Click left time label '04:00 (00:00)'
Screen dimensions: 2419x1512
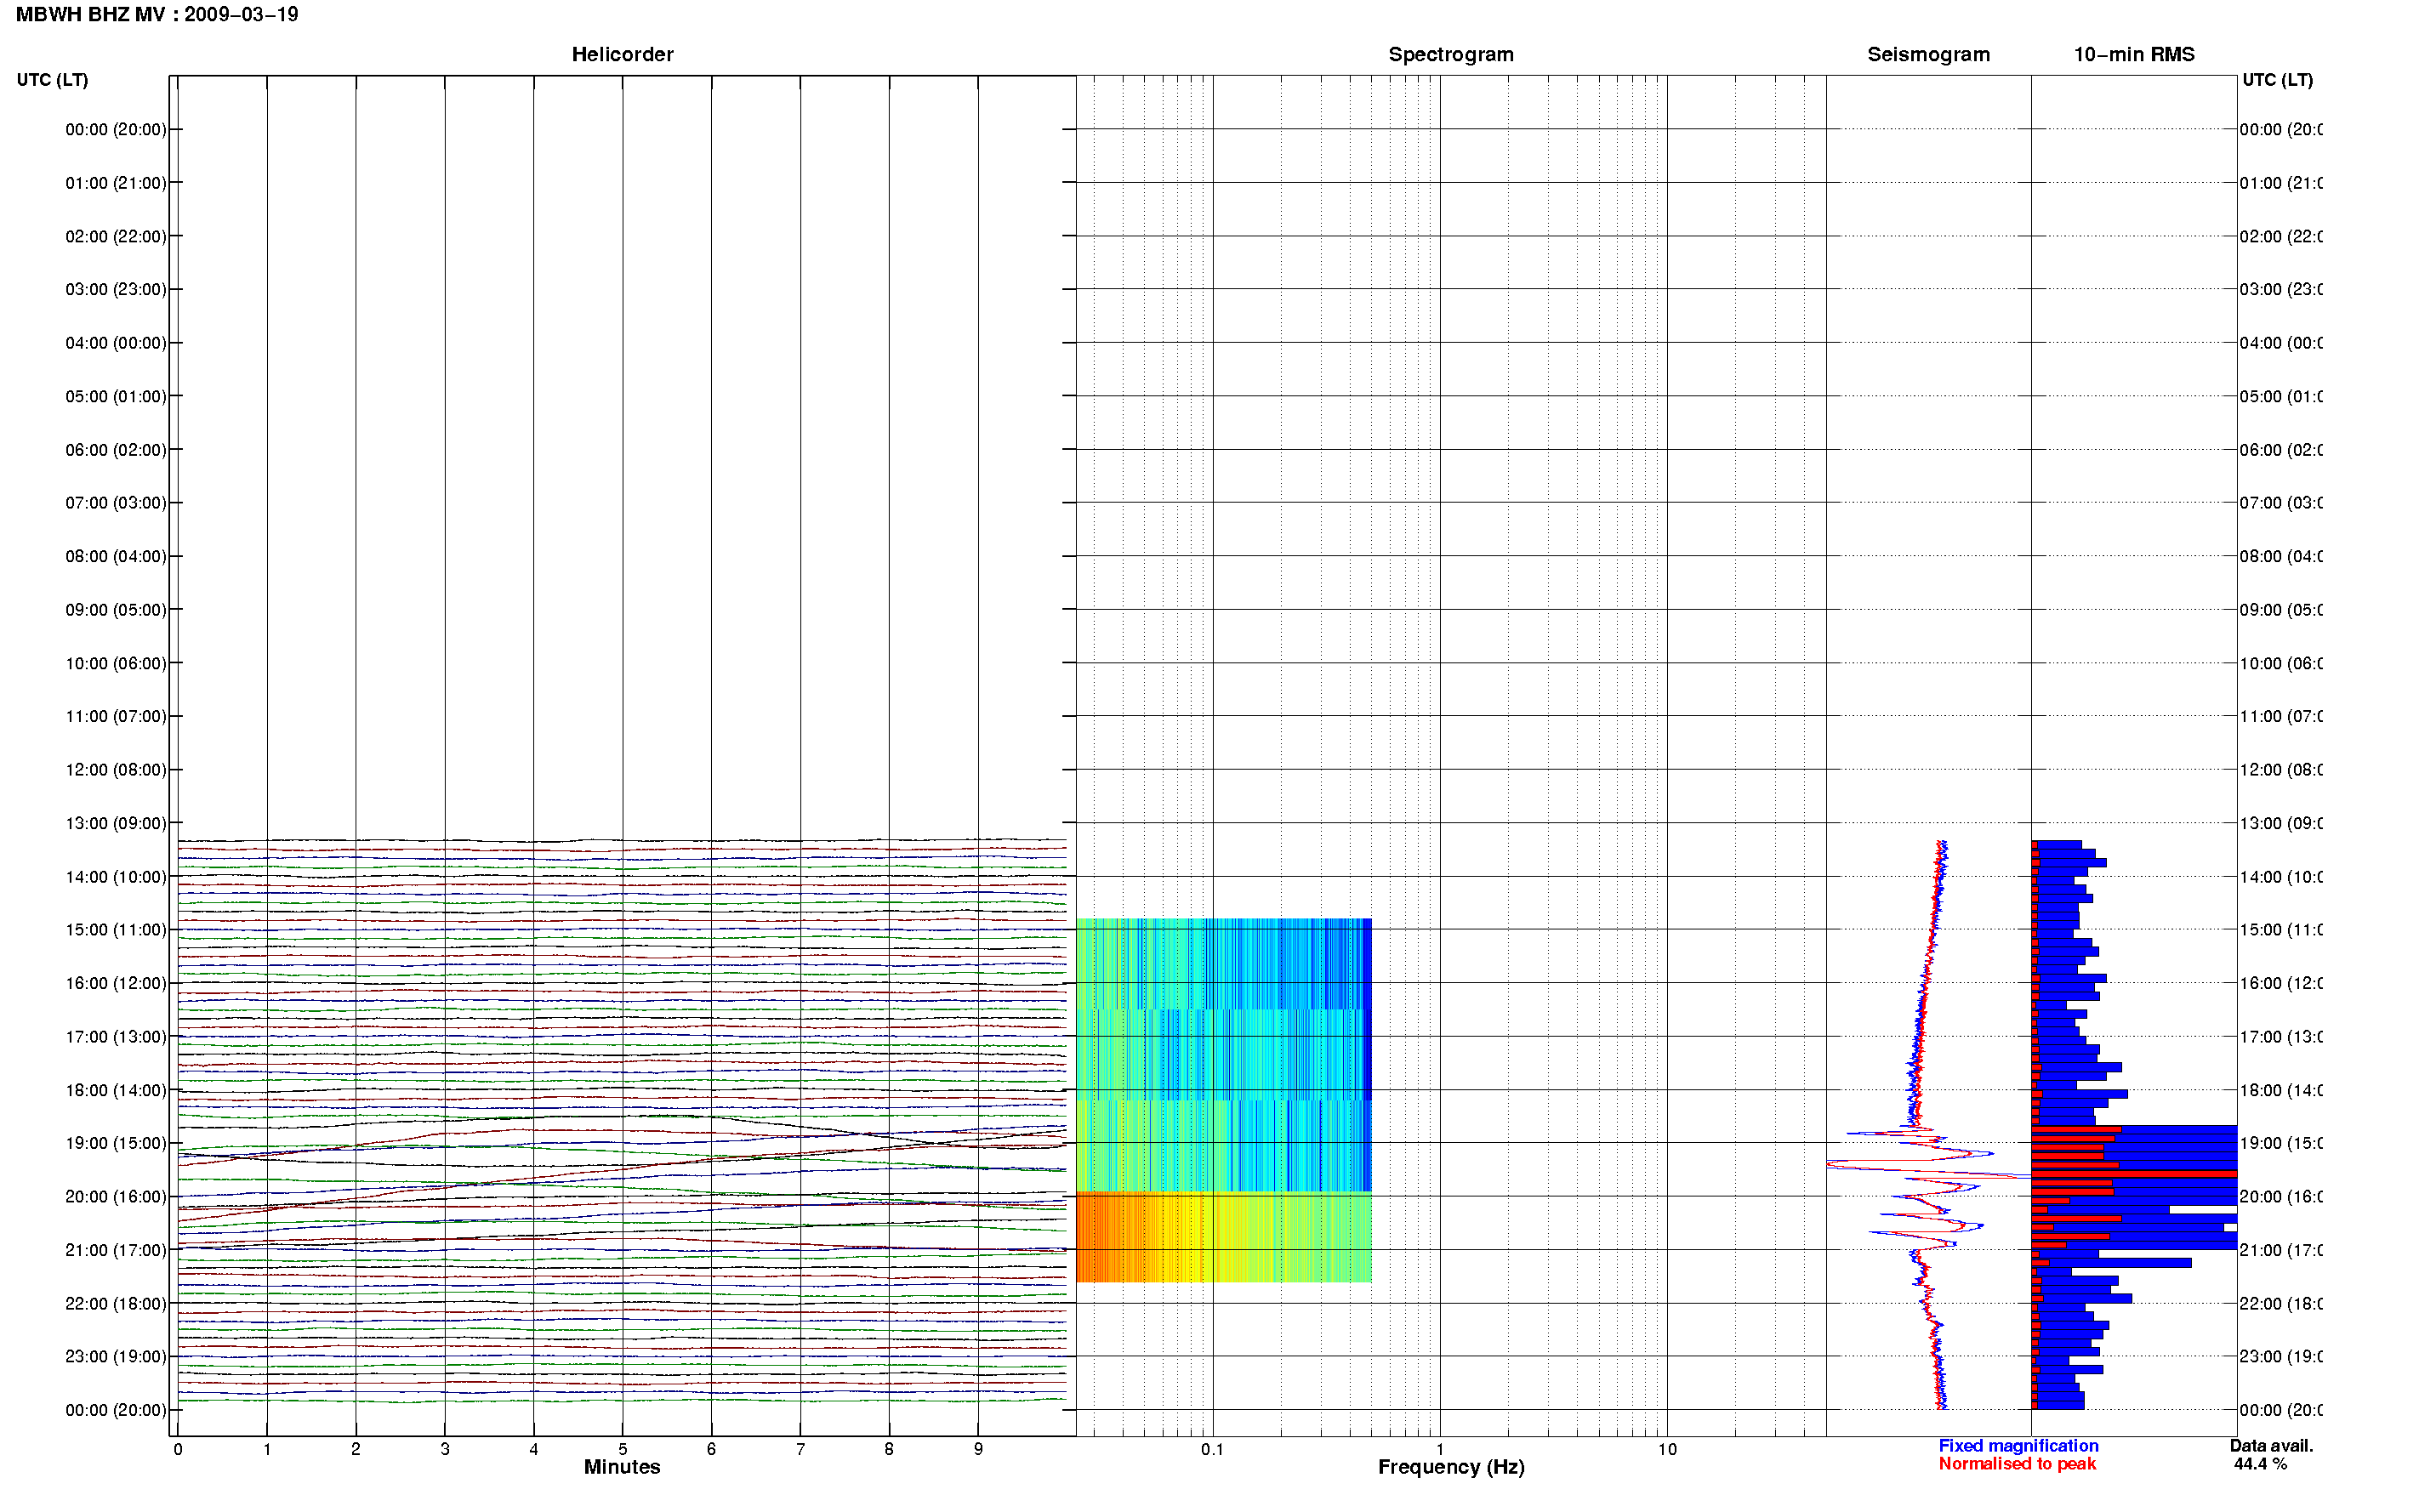coord(116,343)
